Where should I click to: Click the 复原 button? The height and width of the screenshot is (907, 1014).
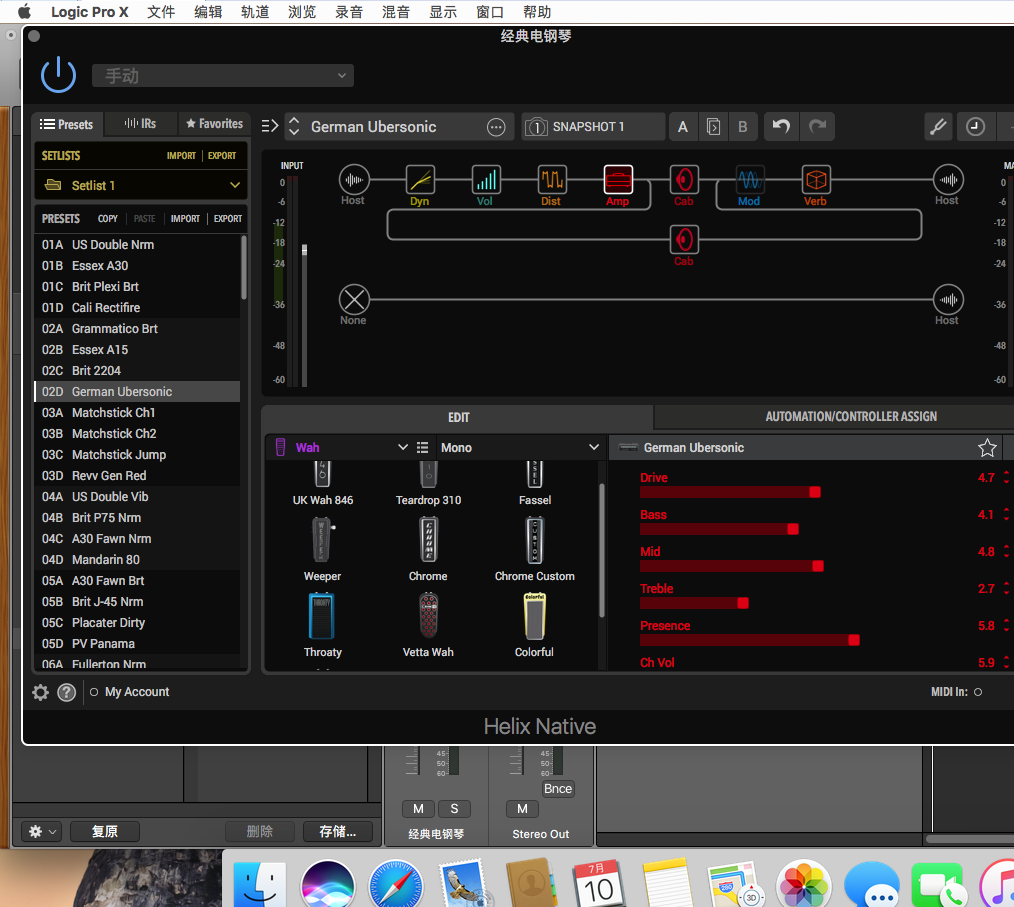point(105,831)
